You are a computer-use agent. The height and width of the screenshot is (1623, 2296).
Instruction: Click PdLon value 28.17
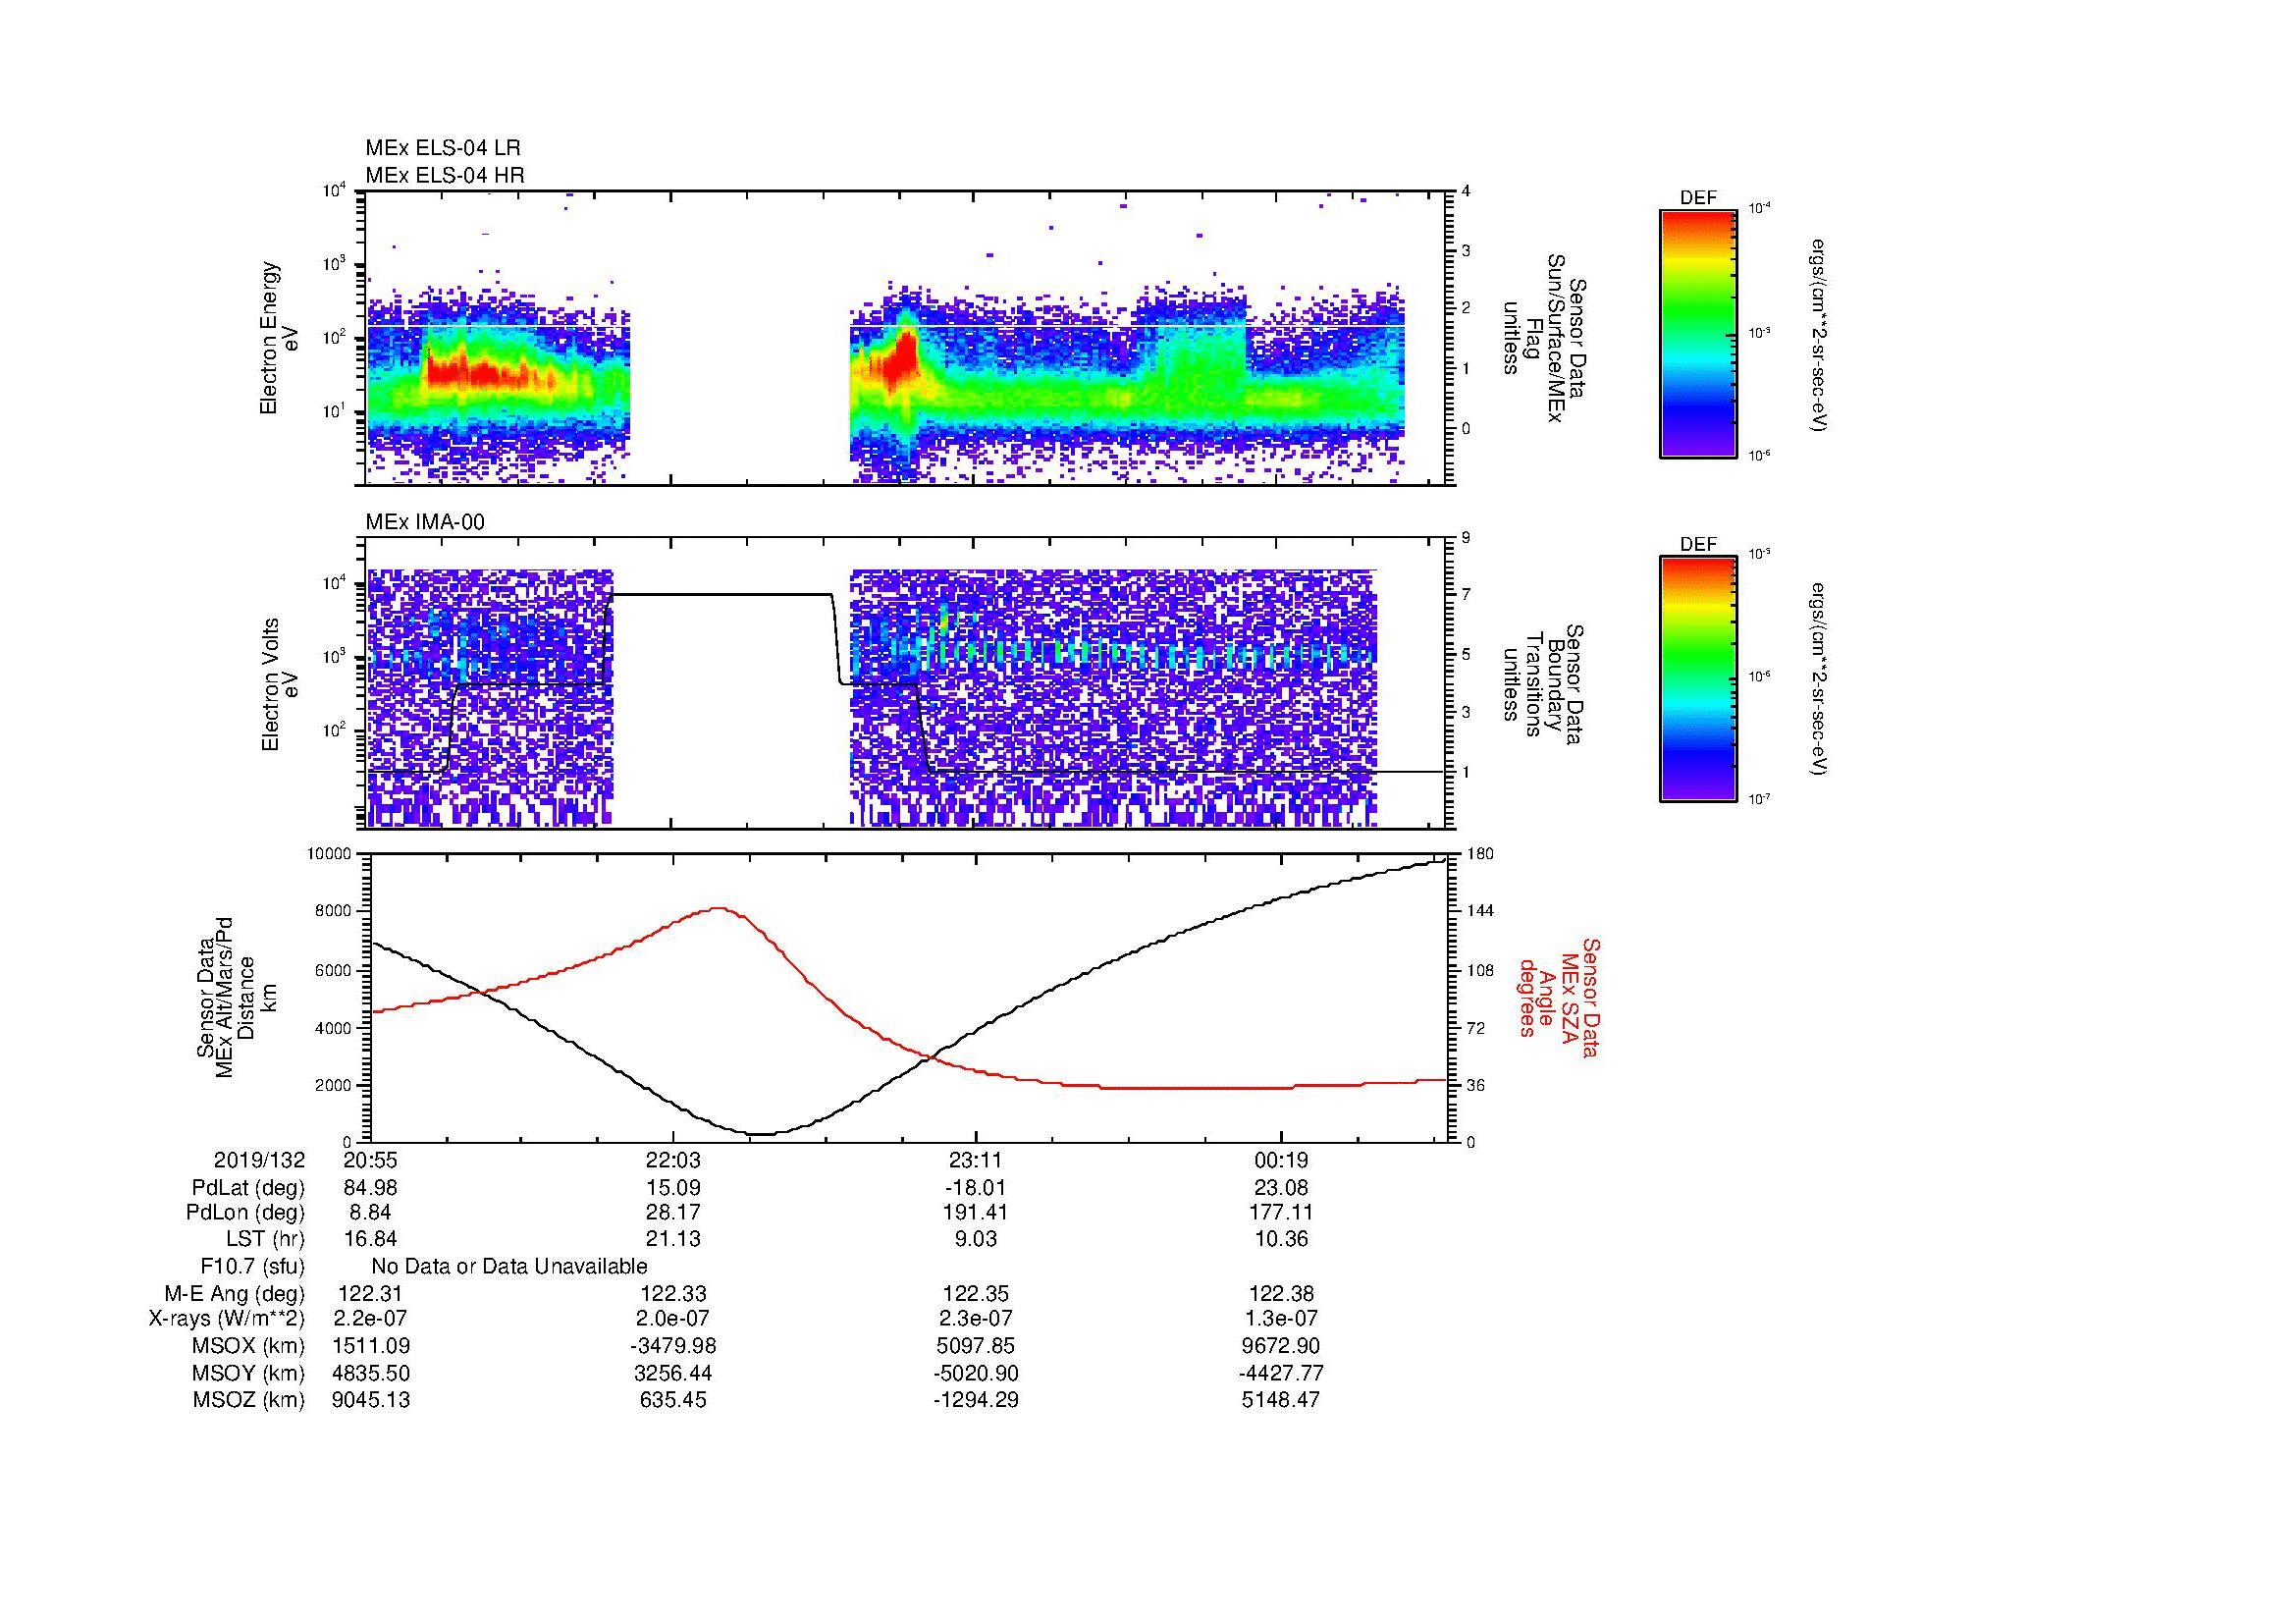673,1213
